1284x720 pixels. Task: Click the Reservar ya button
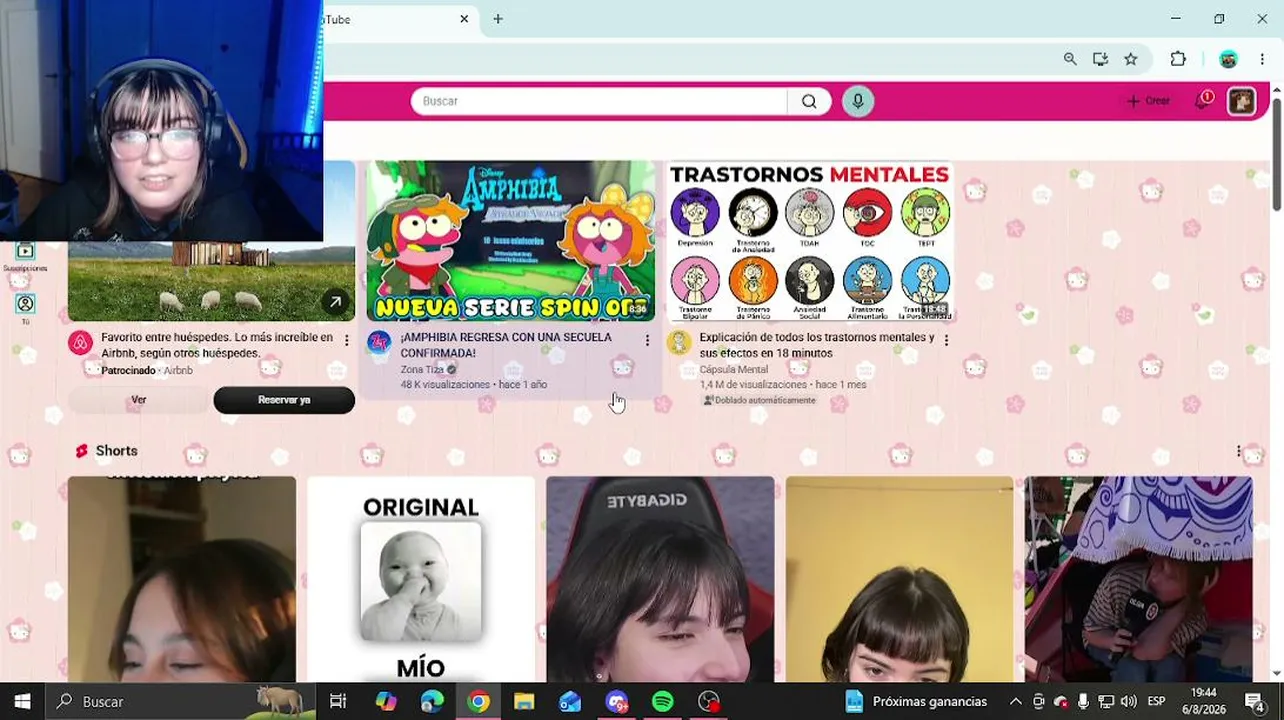(x=284, y=400)
